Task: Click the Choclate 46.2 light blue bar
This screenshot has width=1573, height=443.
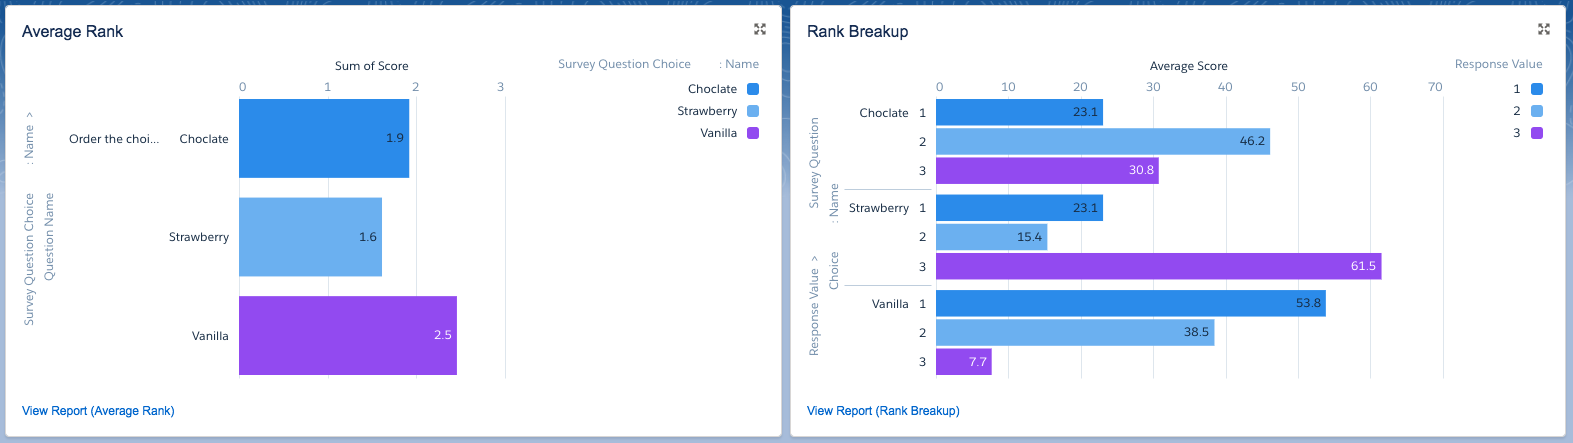Action: coord(1102,141)
